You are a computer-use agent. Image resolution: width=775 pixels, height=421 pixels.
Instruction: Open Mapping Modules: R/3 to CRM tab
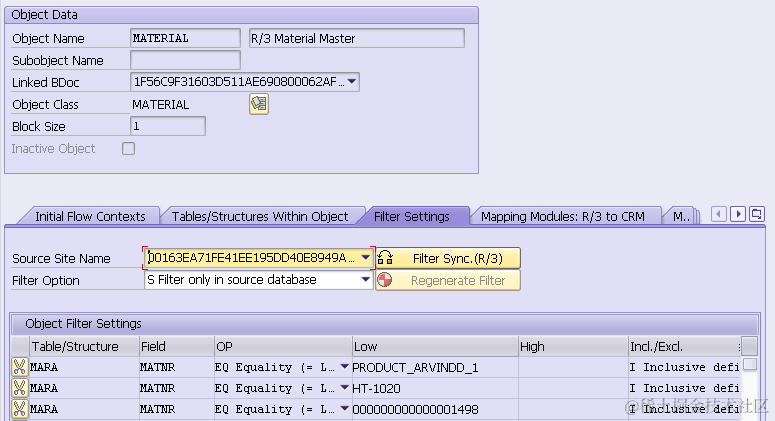coord(562,216)
